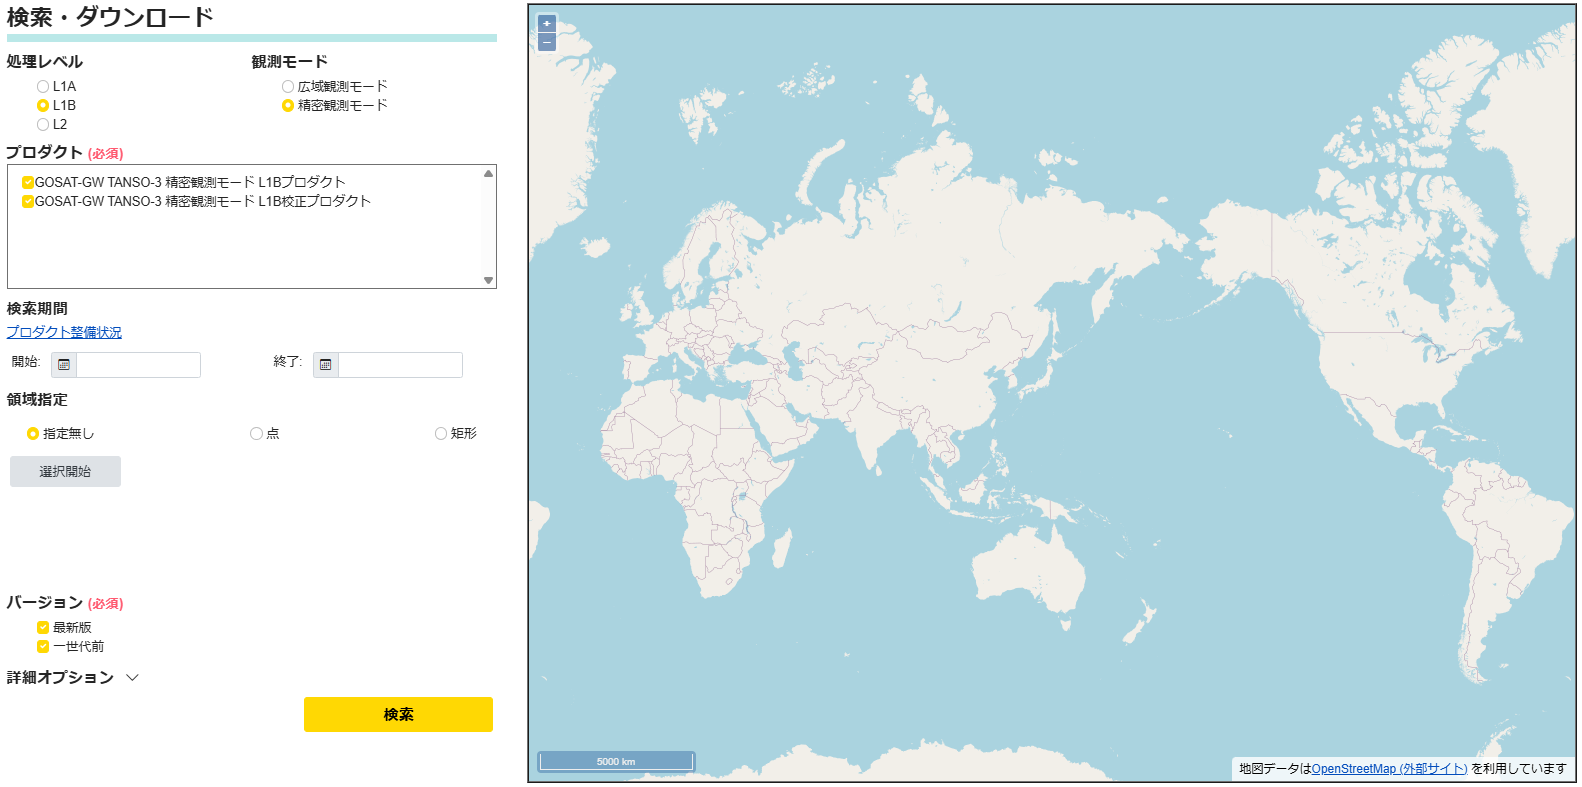Open the プロダクト整備状況 link
This screenshot has height=787, width=1582.
tap(64, 332)
